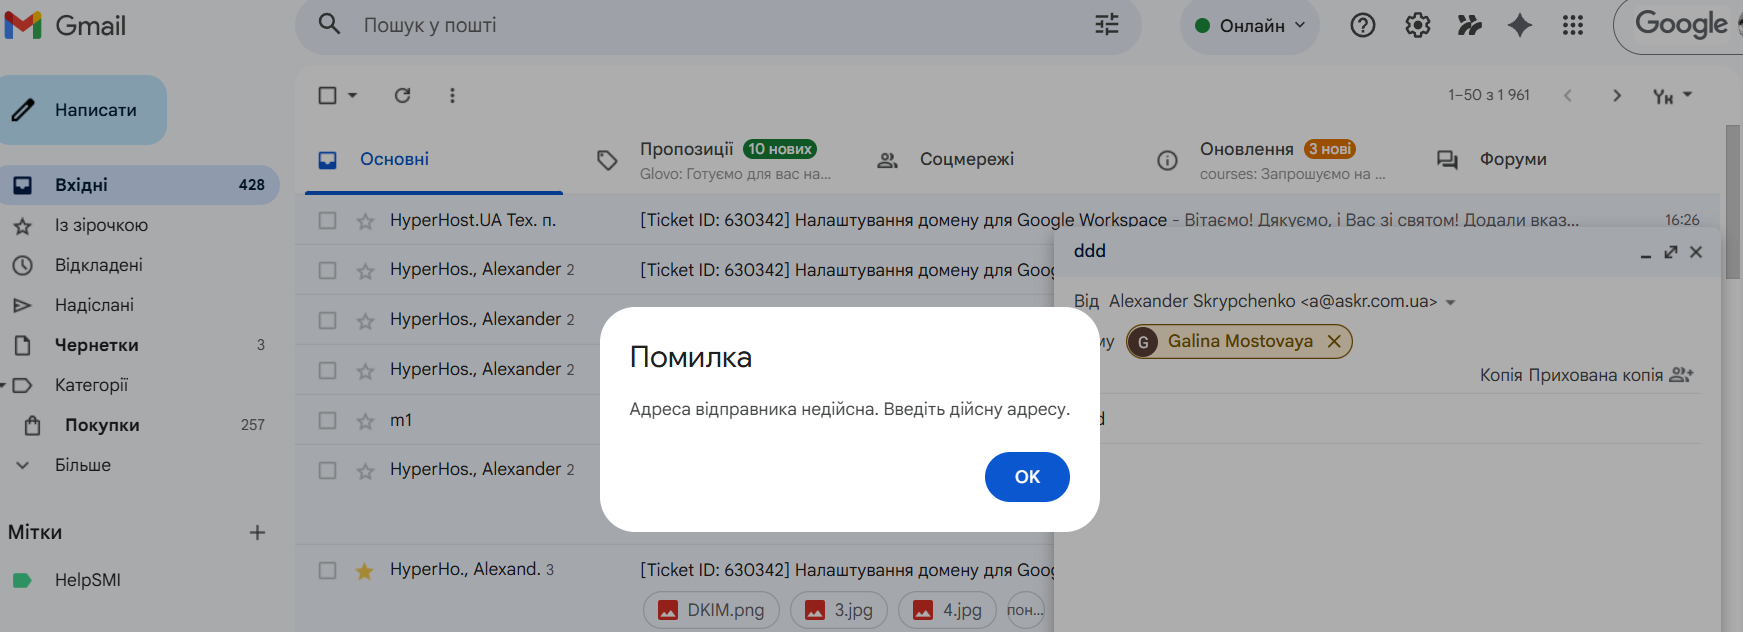Screen dimensions: 1743x632
Task: Expand the Більше sidebar section
Action: tap(82, 465)
